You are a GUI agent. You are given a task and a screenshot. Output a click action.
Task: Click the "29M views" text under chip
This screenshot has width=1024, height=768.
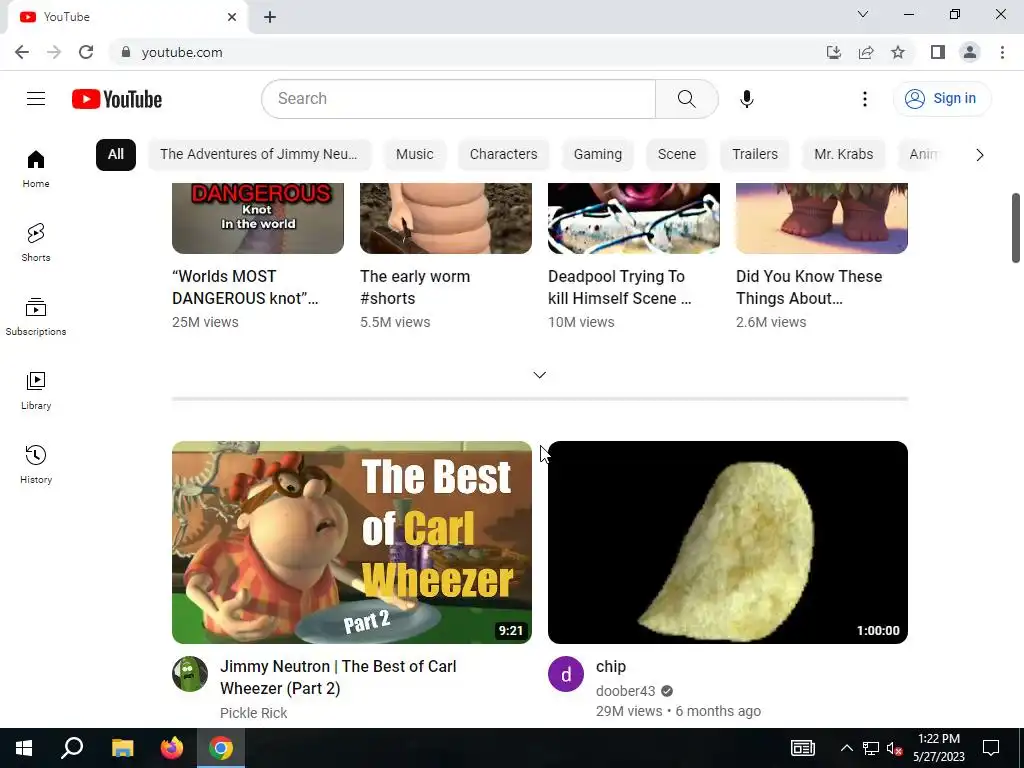click(629, 711)
